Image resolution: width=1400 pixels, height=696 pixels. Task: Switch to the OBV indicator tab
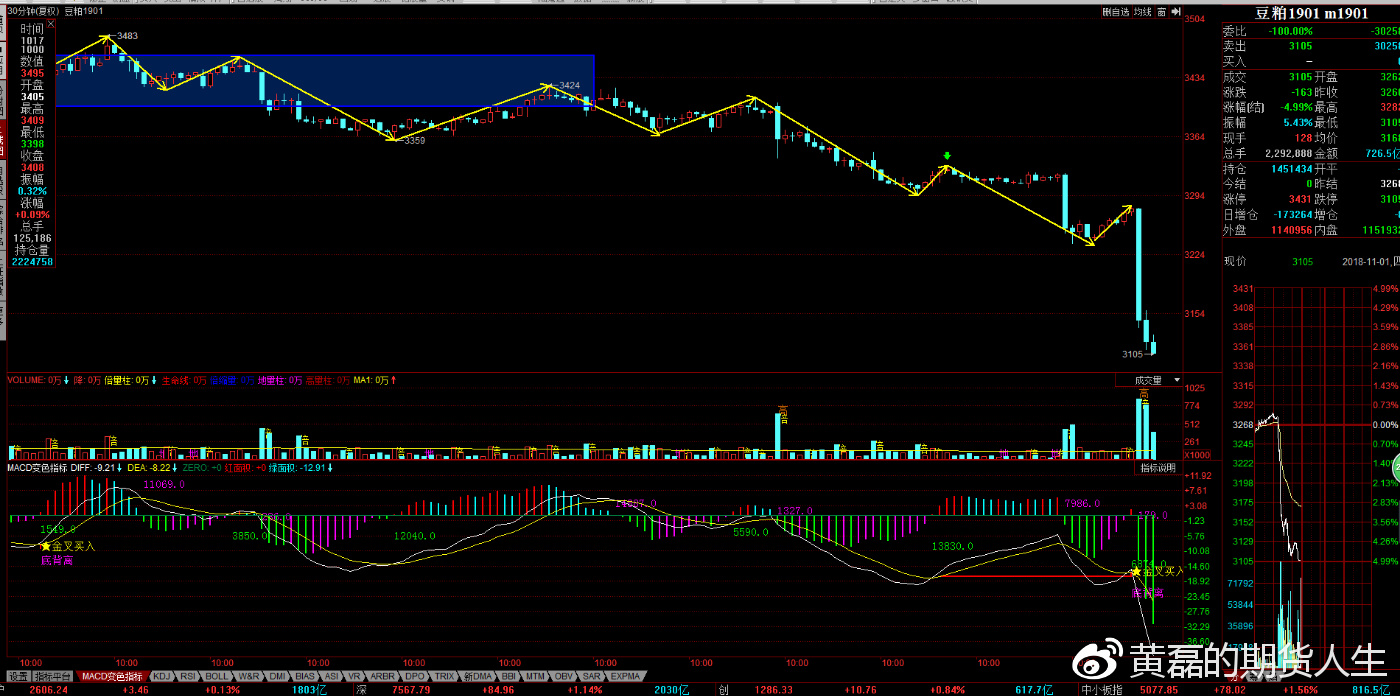pyautogui.click(x=564, y=676)
